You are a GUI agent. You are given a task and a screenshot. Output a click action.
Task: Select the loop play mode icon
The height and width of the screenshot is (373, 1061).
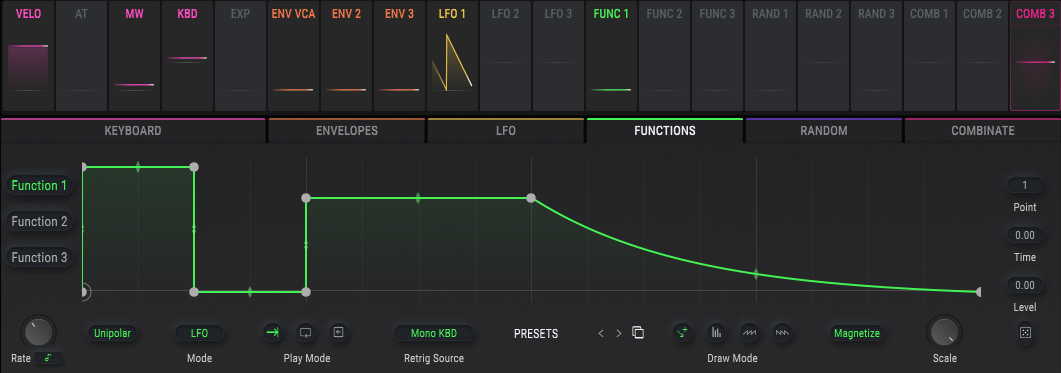306,332
